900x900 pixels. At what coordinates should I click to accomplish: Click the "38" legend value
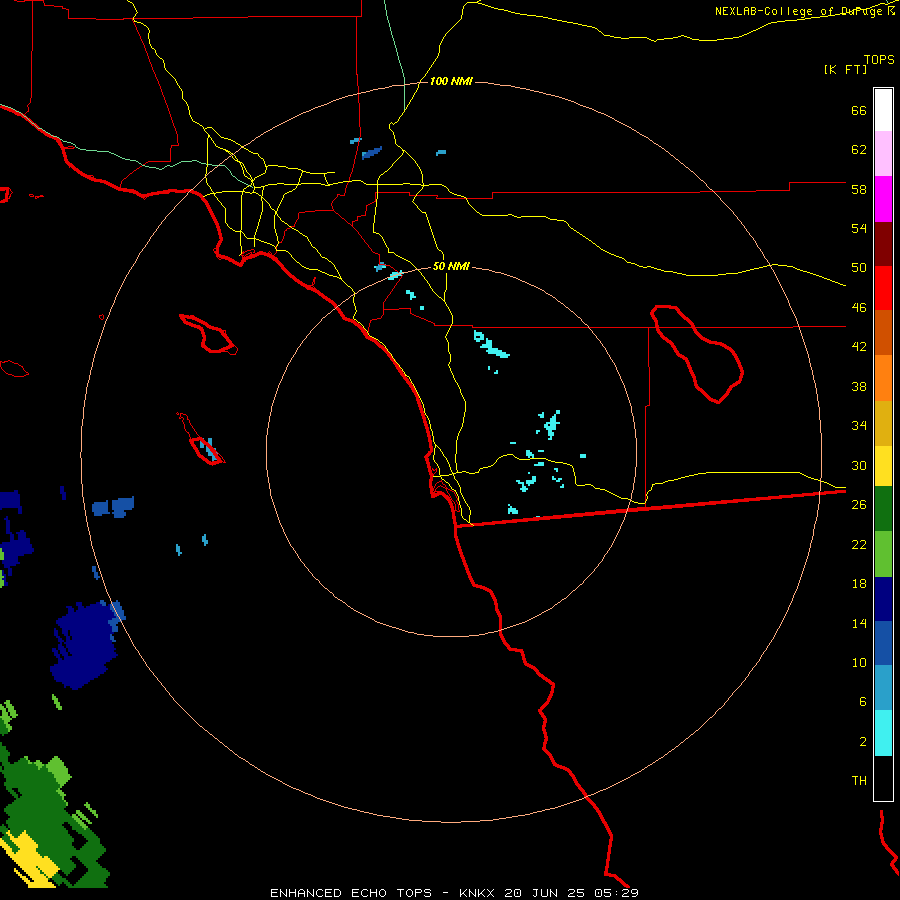pos(859,386)
